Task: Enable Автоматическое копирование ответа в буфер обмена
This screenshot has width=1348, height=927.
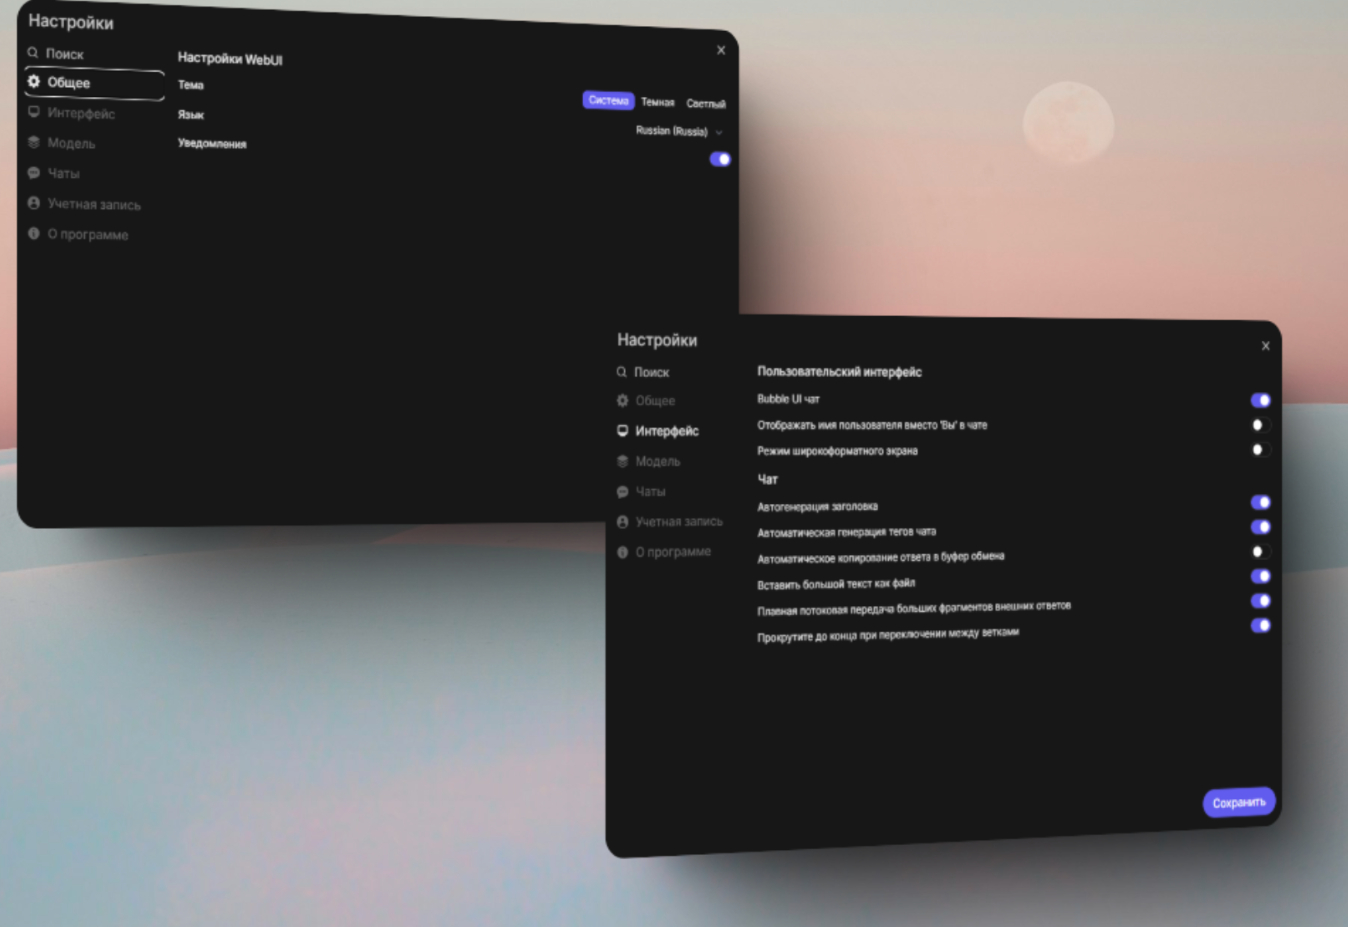Action: coord(1261,551)
